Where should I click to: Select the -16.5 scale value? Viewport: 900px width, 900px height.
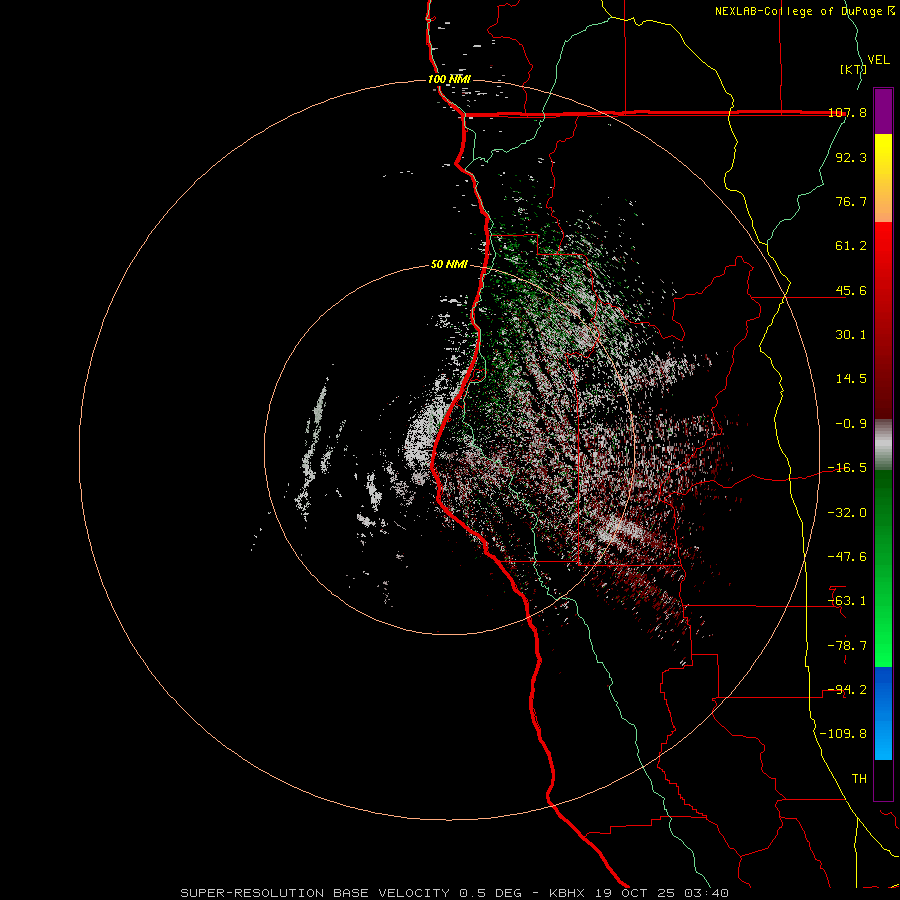click(847, 468)
